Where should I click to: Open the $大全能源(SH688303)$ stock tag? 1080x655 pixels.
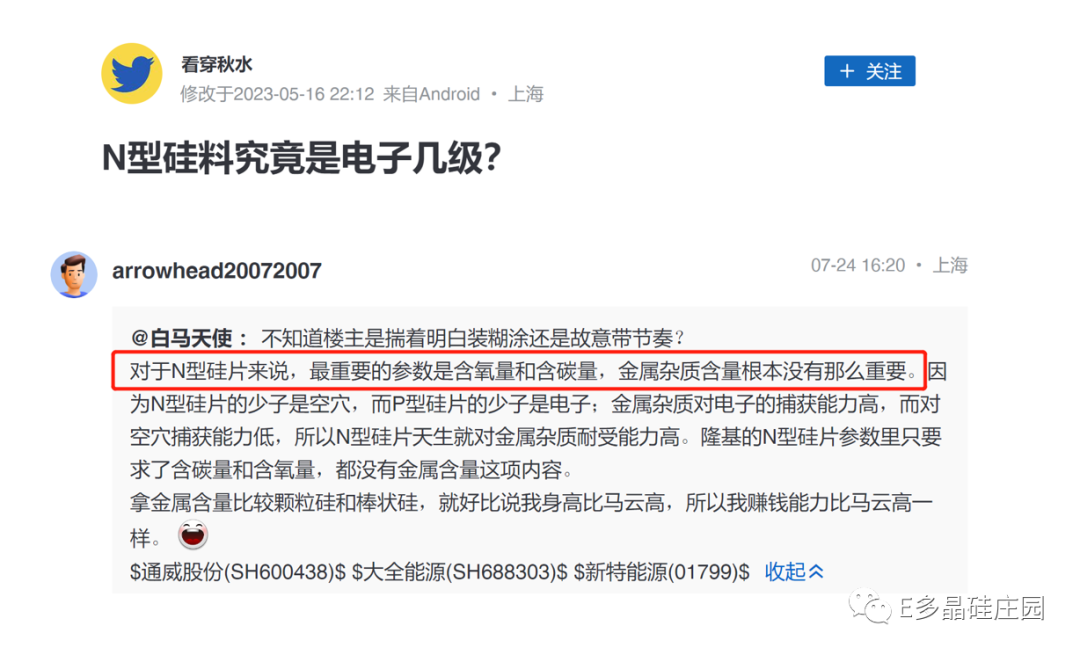459,571
